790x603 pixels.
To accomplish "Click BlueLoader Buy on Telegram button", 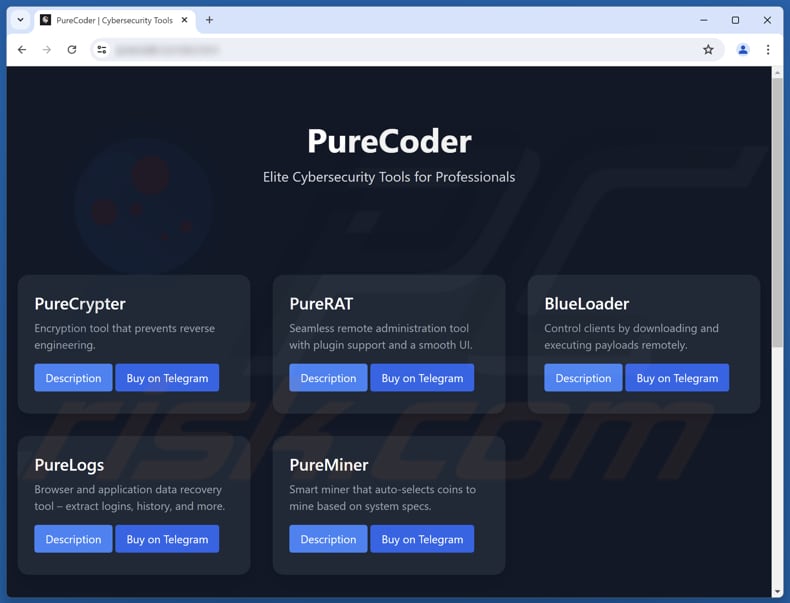I will (677, 378).
